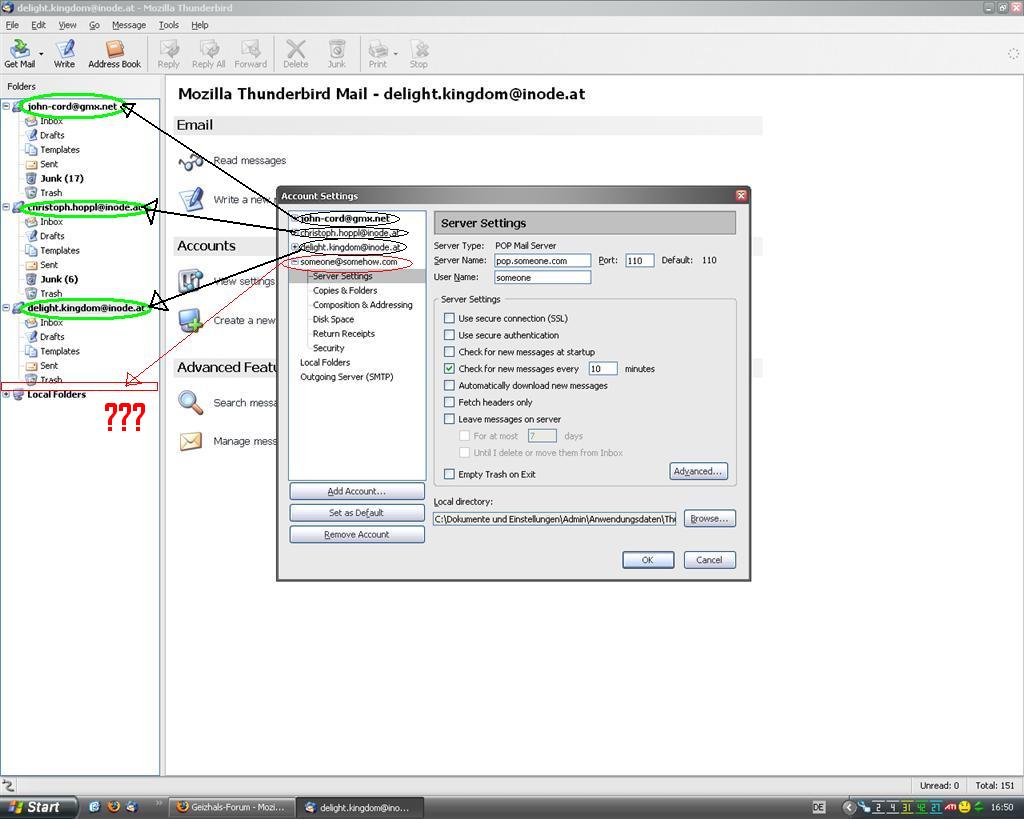Image resolution: width=1024 pixels, height=819 pixels.
Task: Open the View menu
Action: [x=67, y=25]
